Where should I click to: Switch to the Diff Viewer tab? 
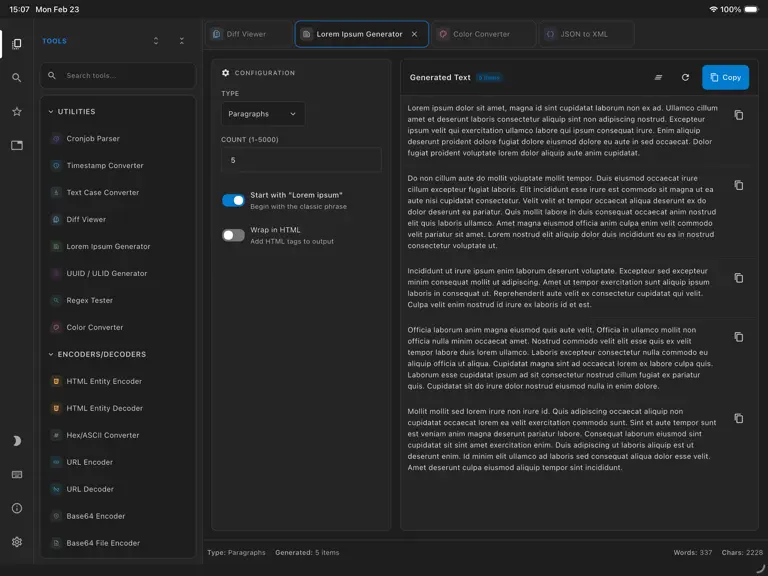[248, 34]
